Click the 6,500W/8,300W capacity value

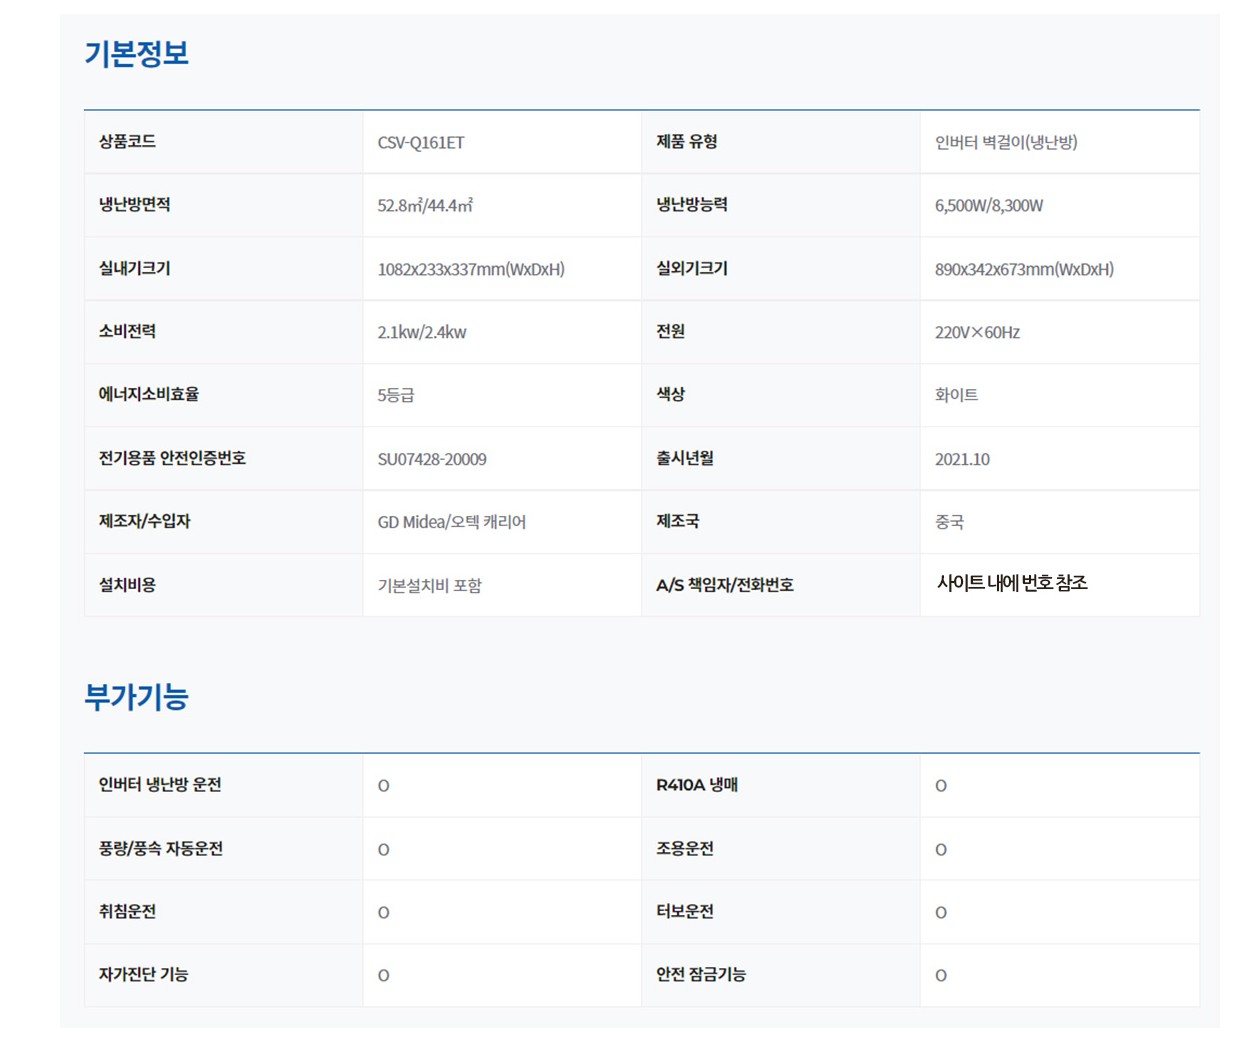[988, 205]
